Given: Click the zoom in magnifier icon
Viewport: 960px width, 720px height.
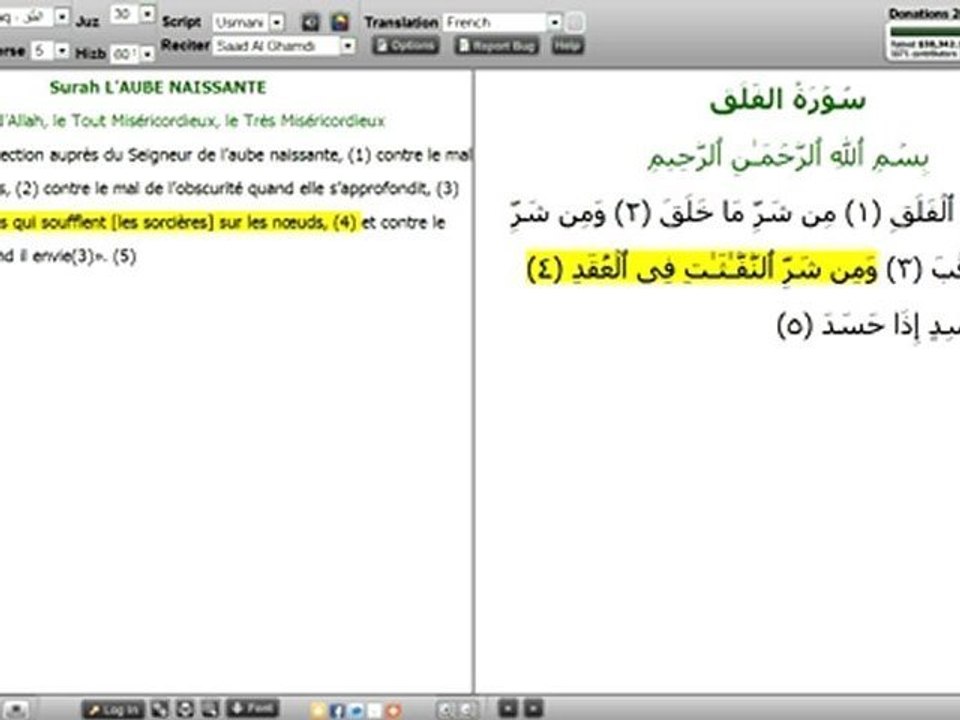Looking at the screenshot, I should click(446, 710).
